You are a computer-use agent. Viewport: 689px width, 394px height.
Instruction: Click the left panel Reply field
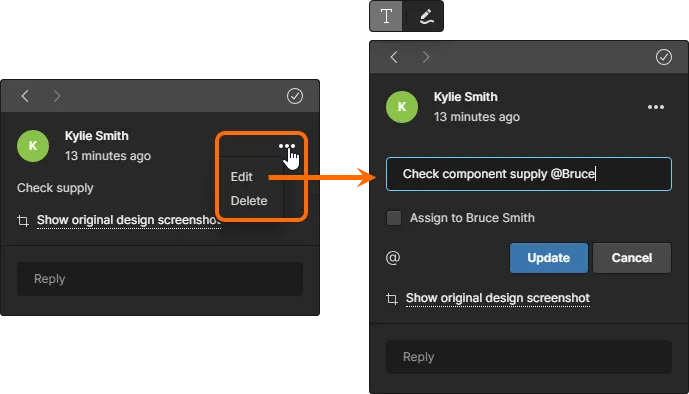pos(160,279)
